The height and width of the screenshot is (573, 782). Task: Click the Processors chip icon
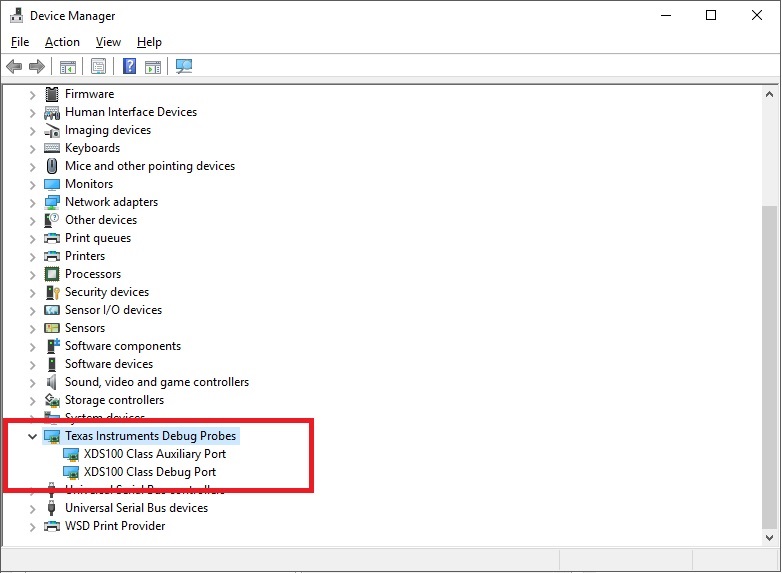point(52,274)
